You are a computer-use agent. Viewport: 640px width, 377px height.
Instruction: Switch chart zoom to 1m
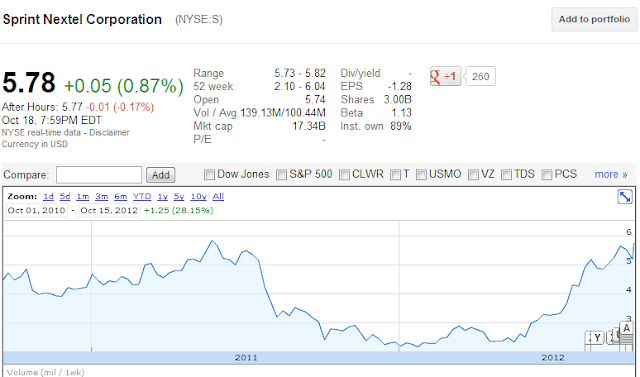83,197
